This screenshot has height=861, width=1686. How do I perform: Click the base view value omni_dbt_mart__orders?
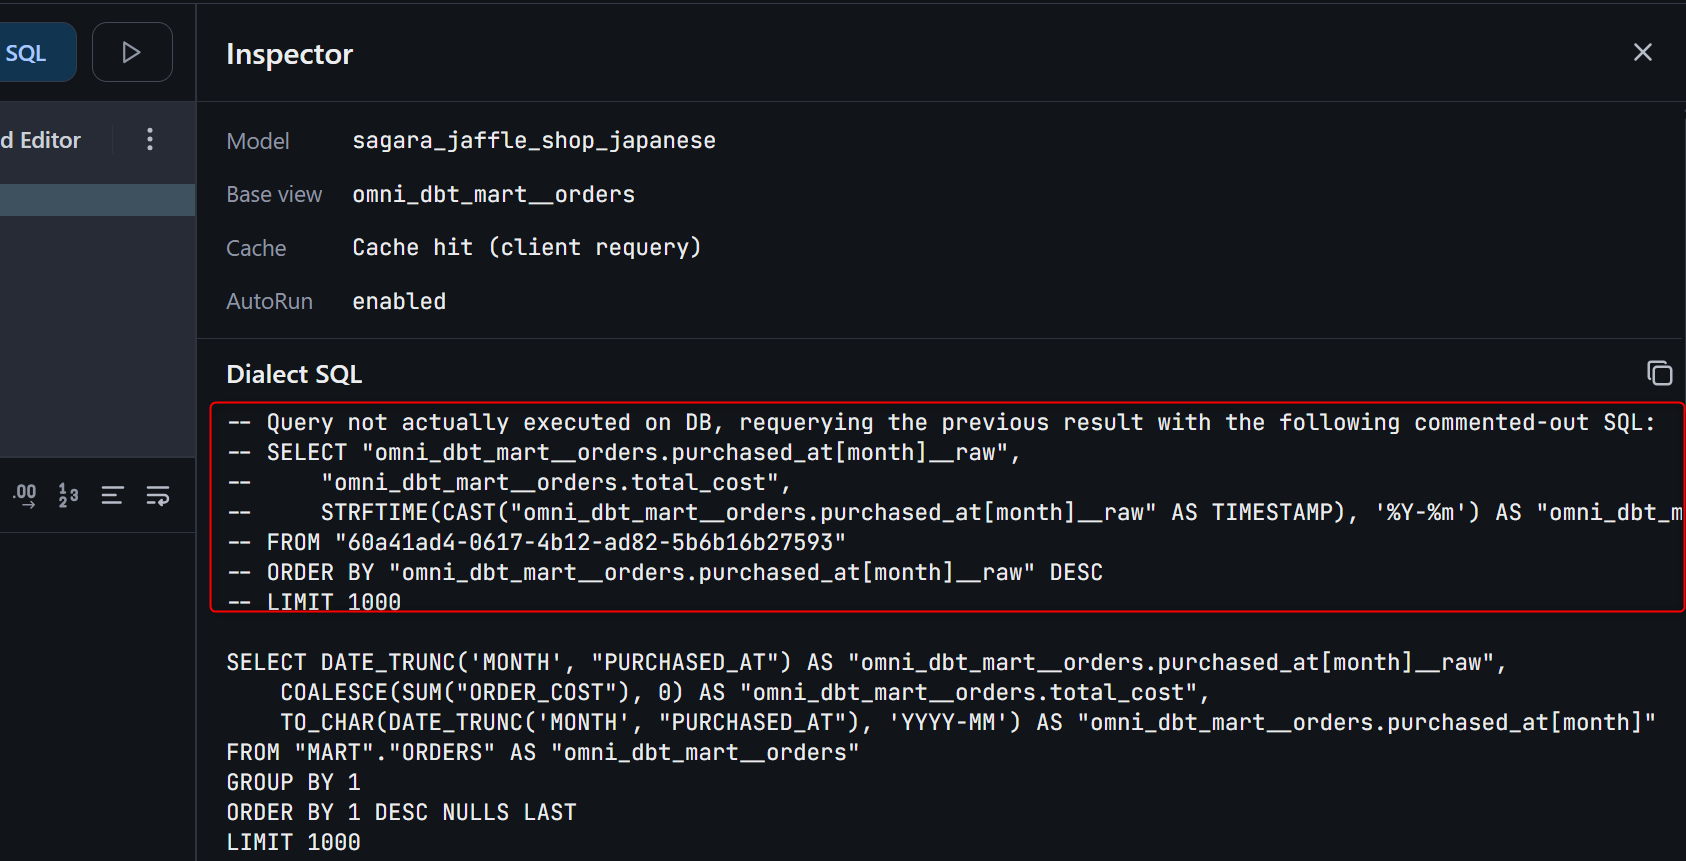click(x=493, y=194)
